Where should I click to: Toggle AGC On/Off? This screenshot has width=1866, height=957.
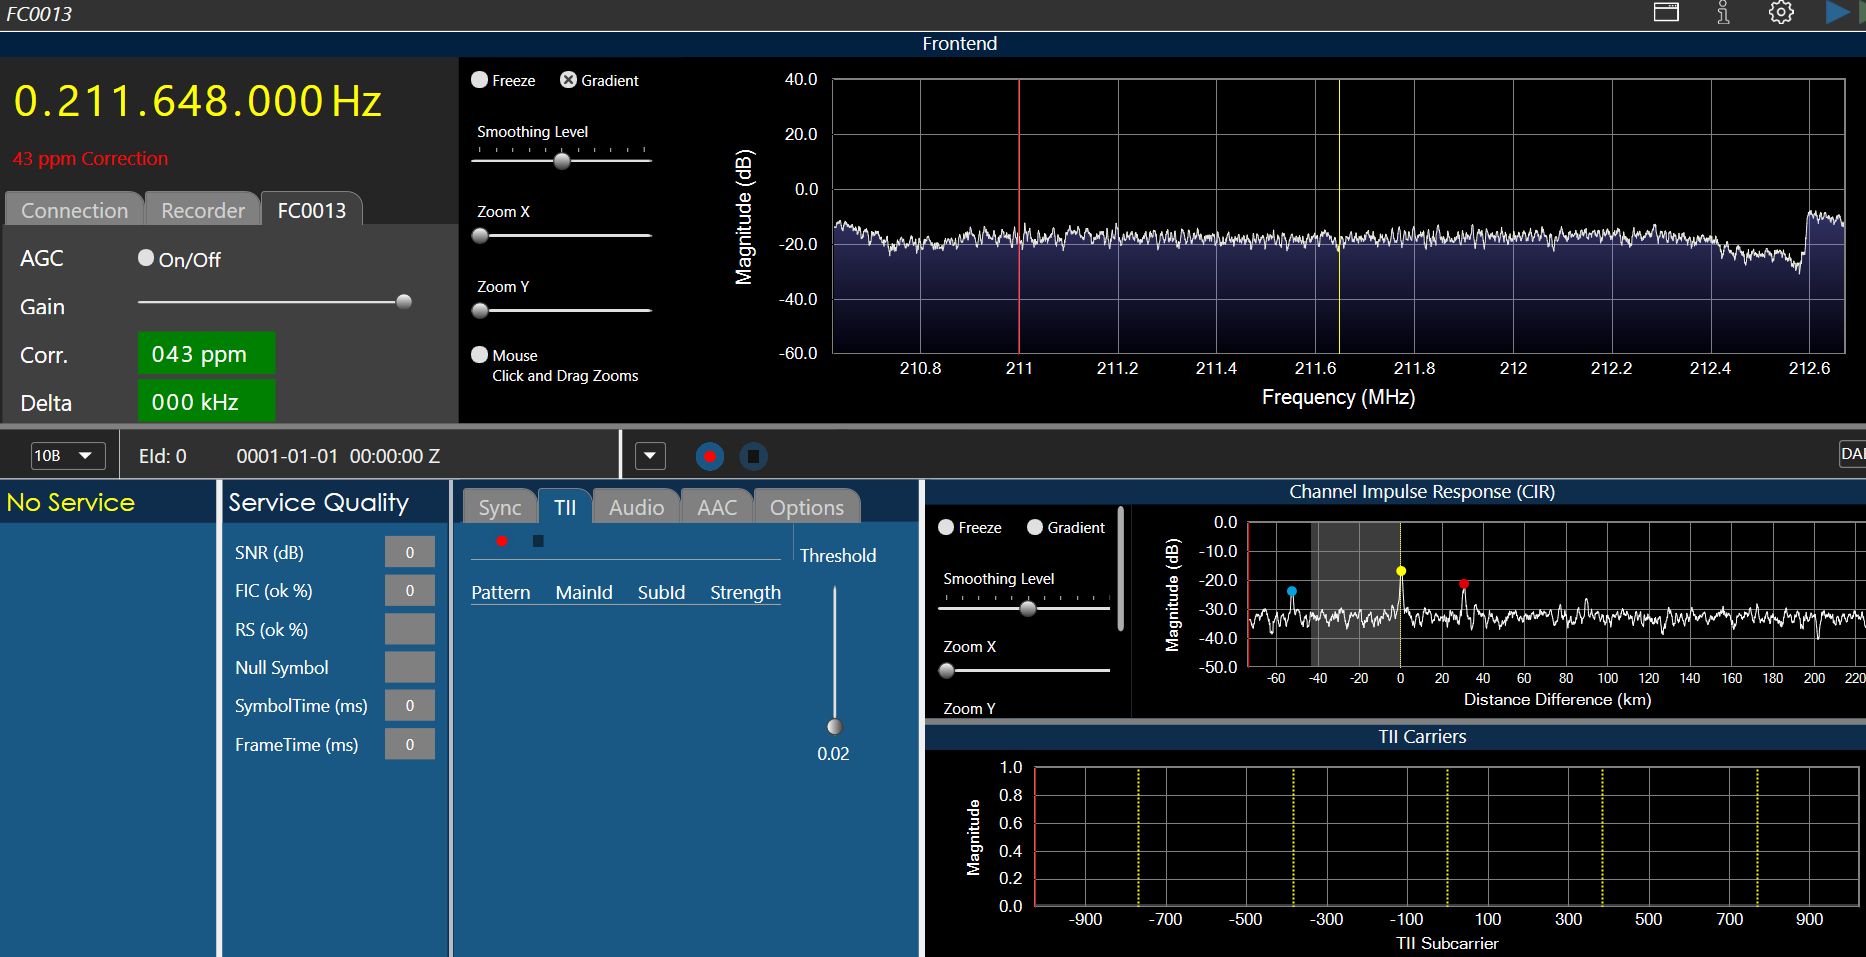click(146, 258)
